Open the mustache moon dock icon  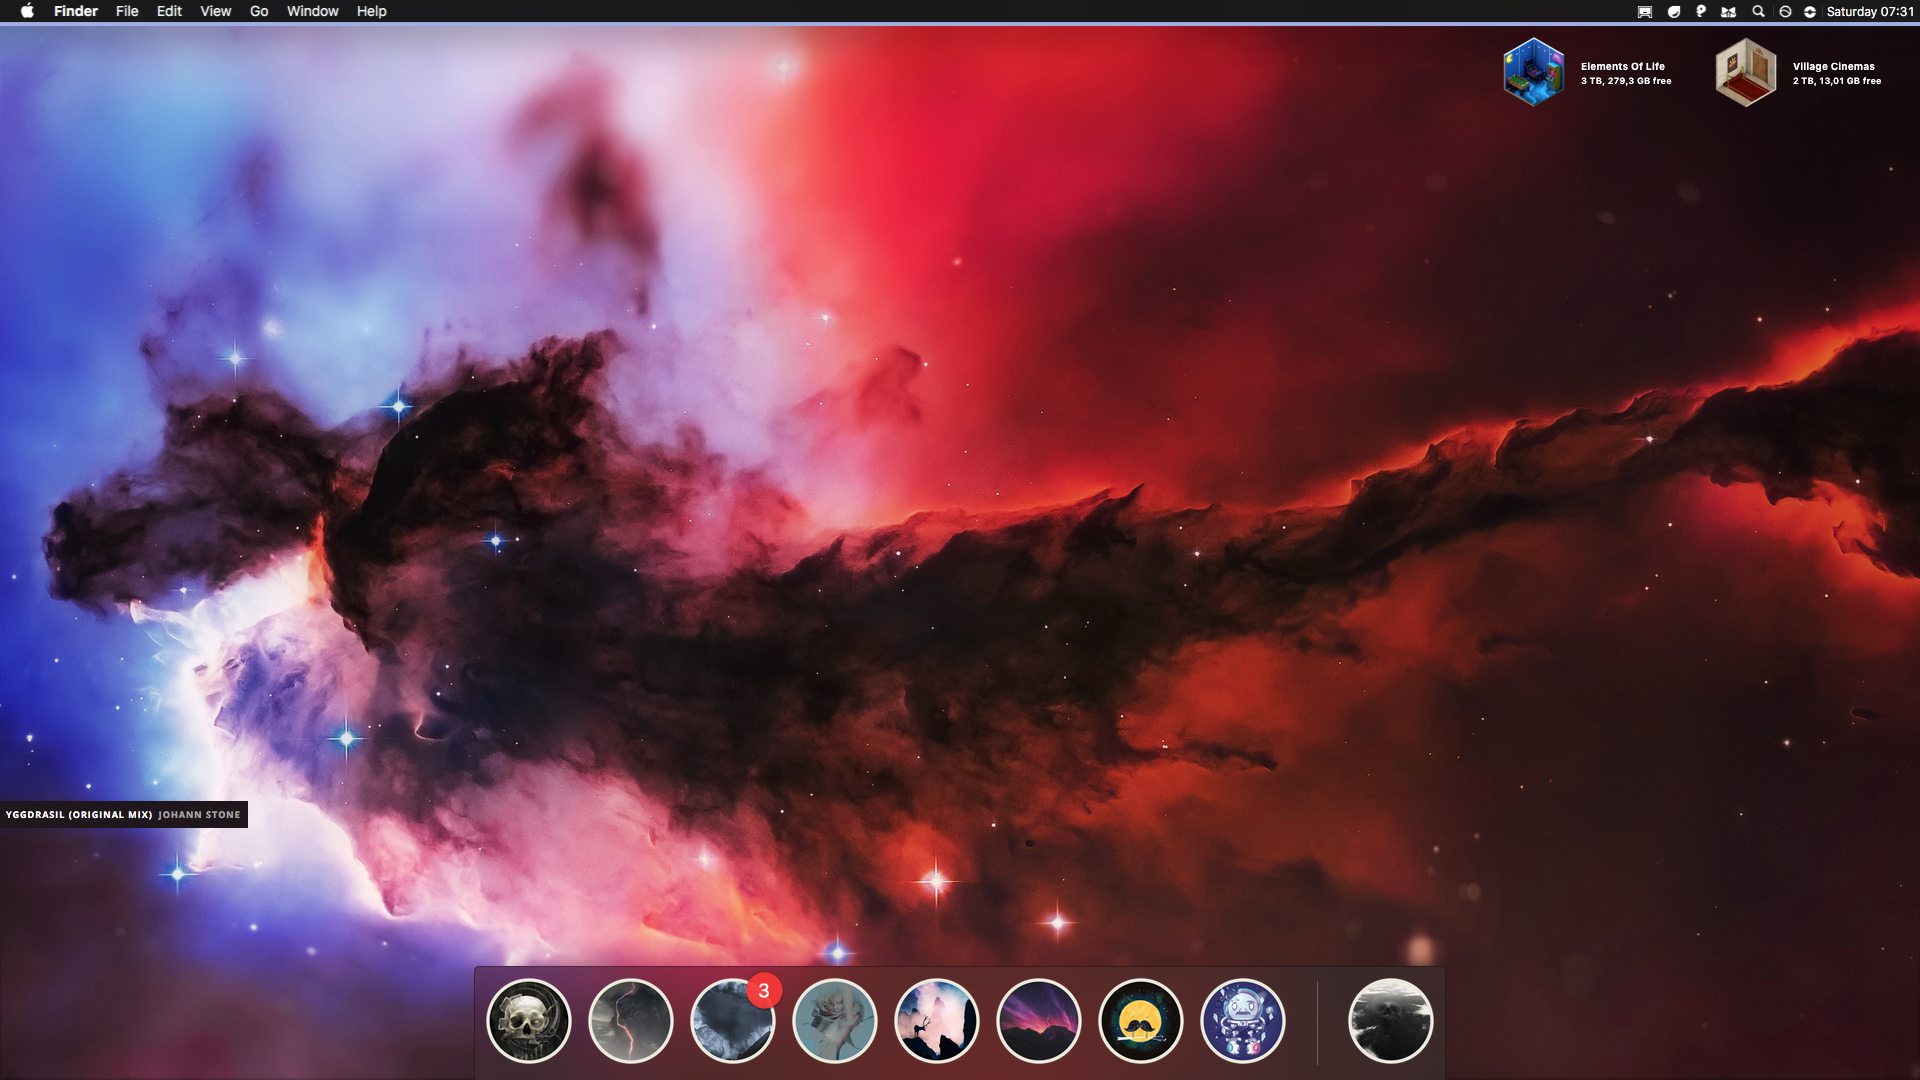1141,1021
